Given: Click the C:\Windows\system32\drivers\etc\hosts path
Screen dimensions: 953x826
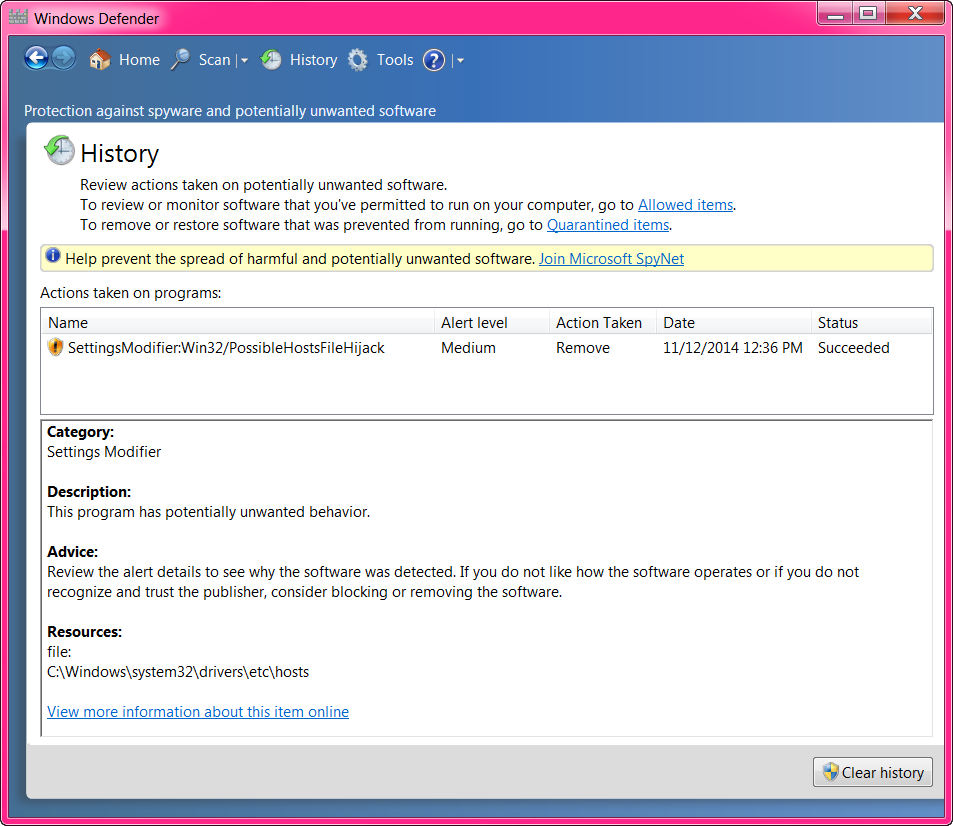Looking at the screenshot, I should [178, 672].
